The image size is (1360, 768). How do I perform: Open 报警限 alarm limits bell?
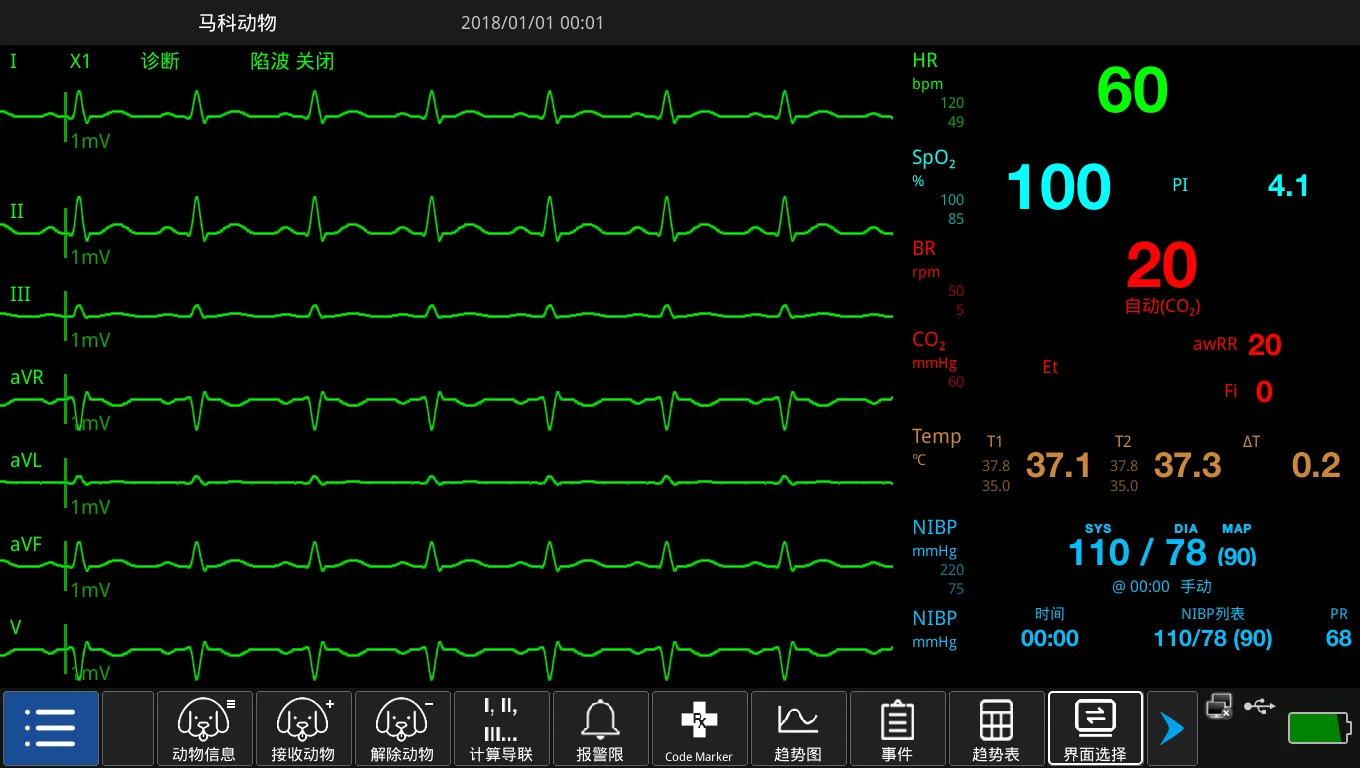[x=600, y=728]
